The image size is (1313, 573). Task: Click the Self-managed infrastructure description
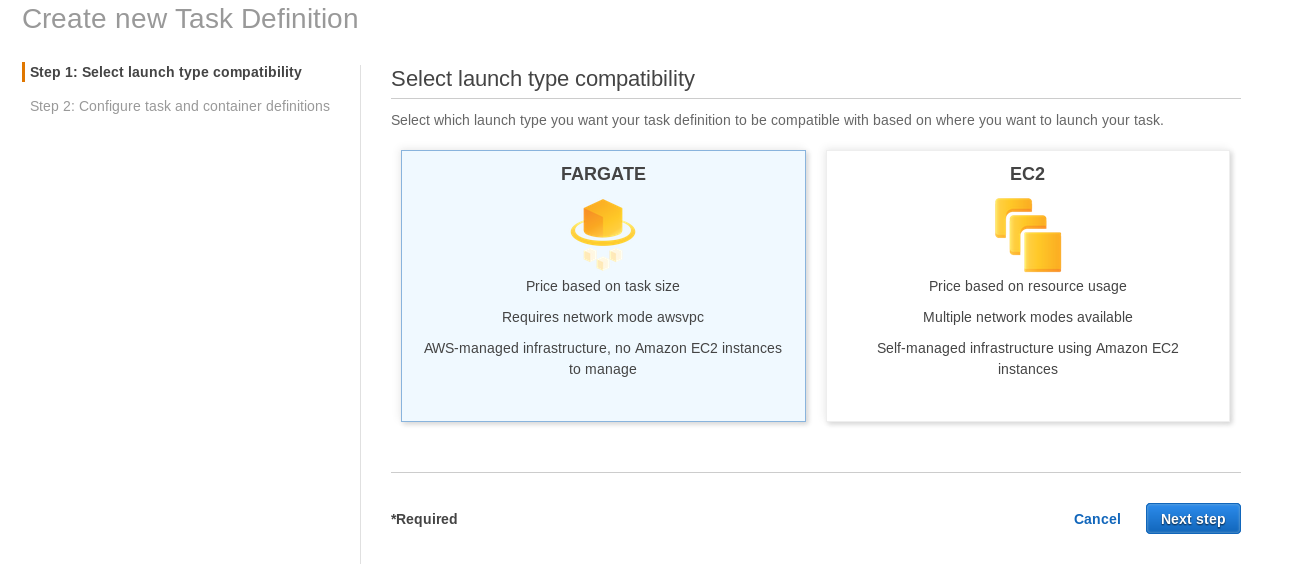[1027, 358]
